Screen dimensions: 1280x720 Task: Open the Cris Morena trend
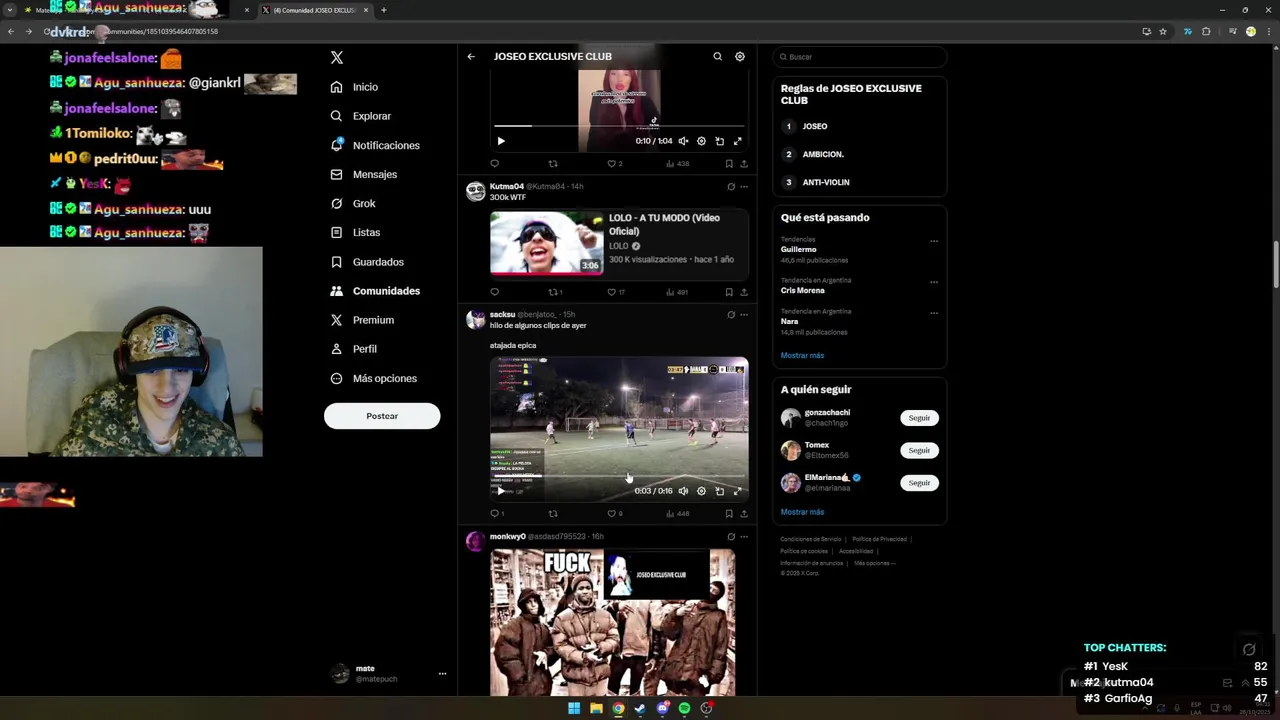point(803,291)
